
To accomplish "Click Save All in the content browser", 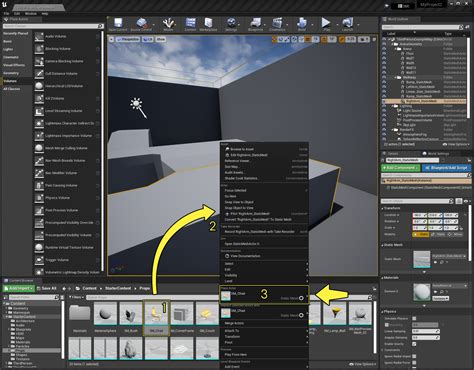I will click(x=47, y=288).
